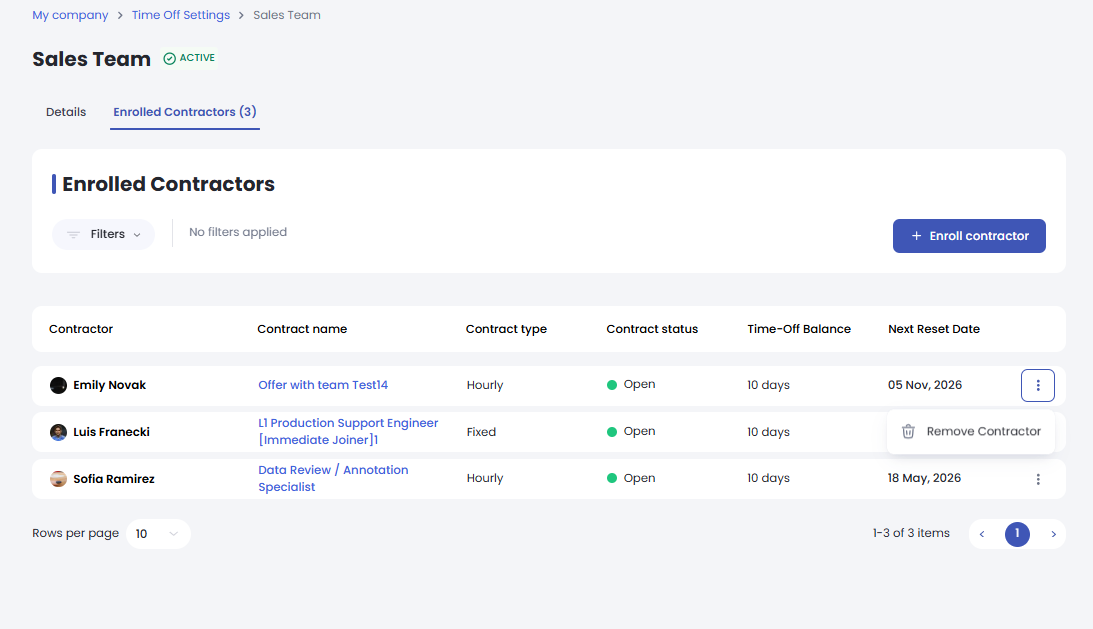Expand the Rows per page selector
This screenshot has width=1093, height=629.
158,534
